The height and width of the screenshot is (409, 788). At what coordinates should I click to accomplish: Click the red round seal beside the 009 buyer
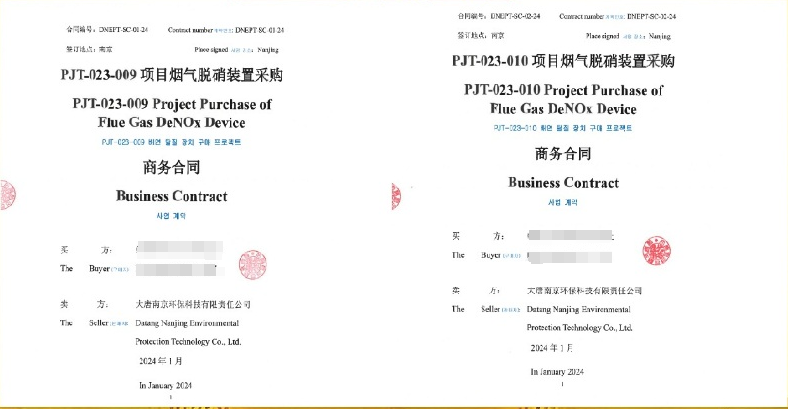(253, 265)
